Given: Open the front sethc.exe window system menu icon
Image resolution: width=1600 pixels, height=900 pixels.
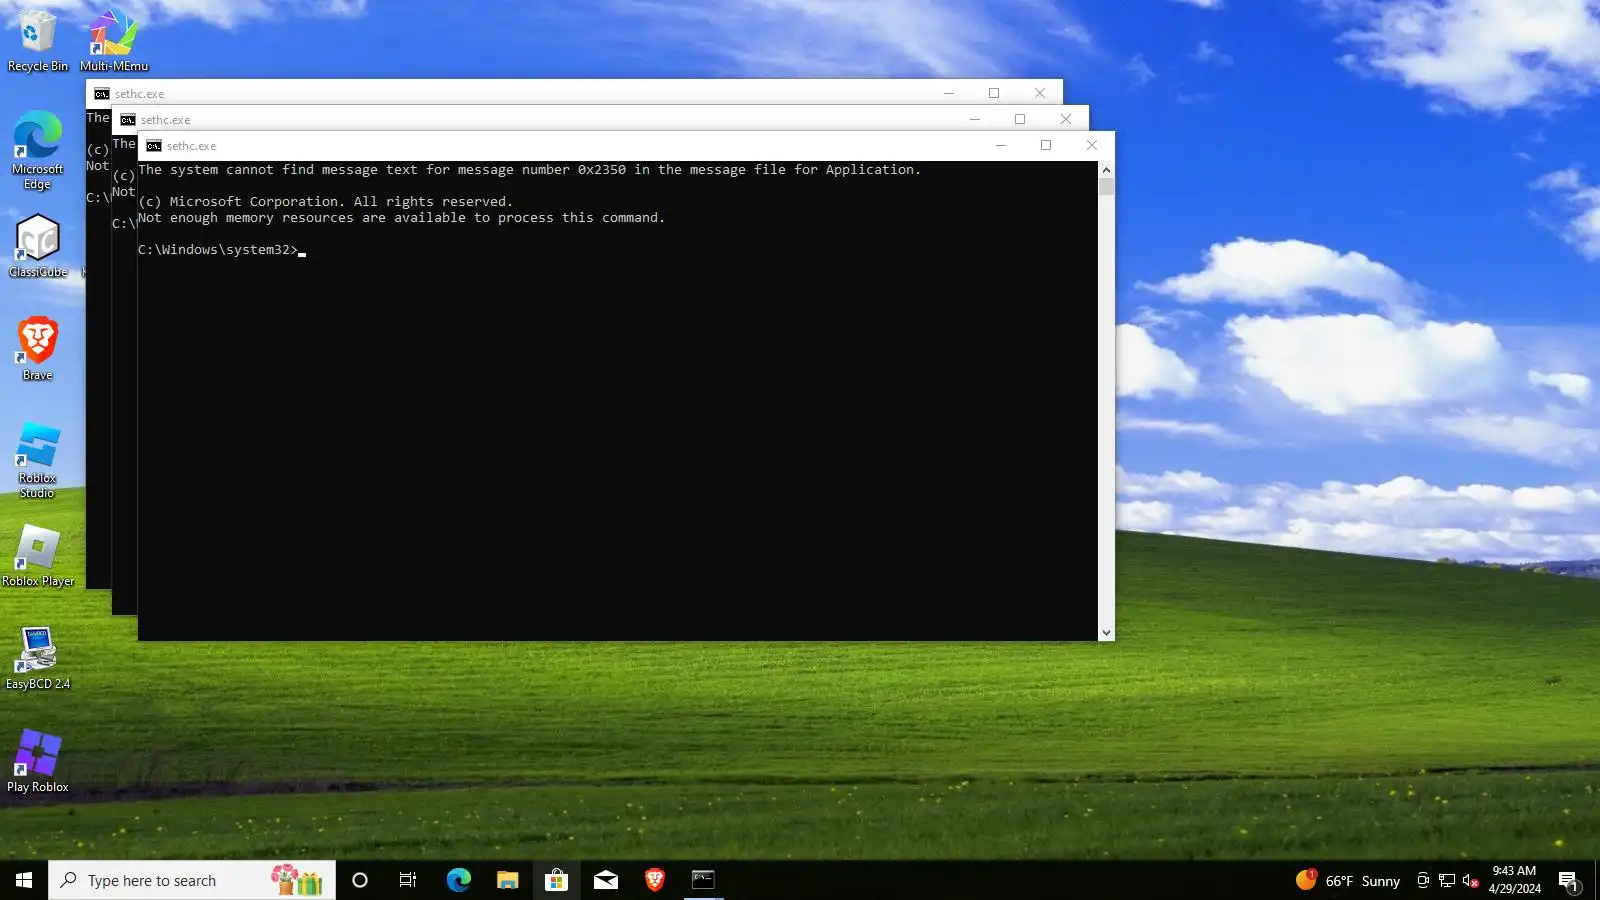Looking at the screenshot, I should point(154,146).
